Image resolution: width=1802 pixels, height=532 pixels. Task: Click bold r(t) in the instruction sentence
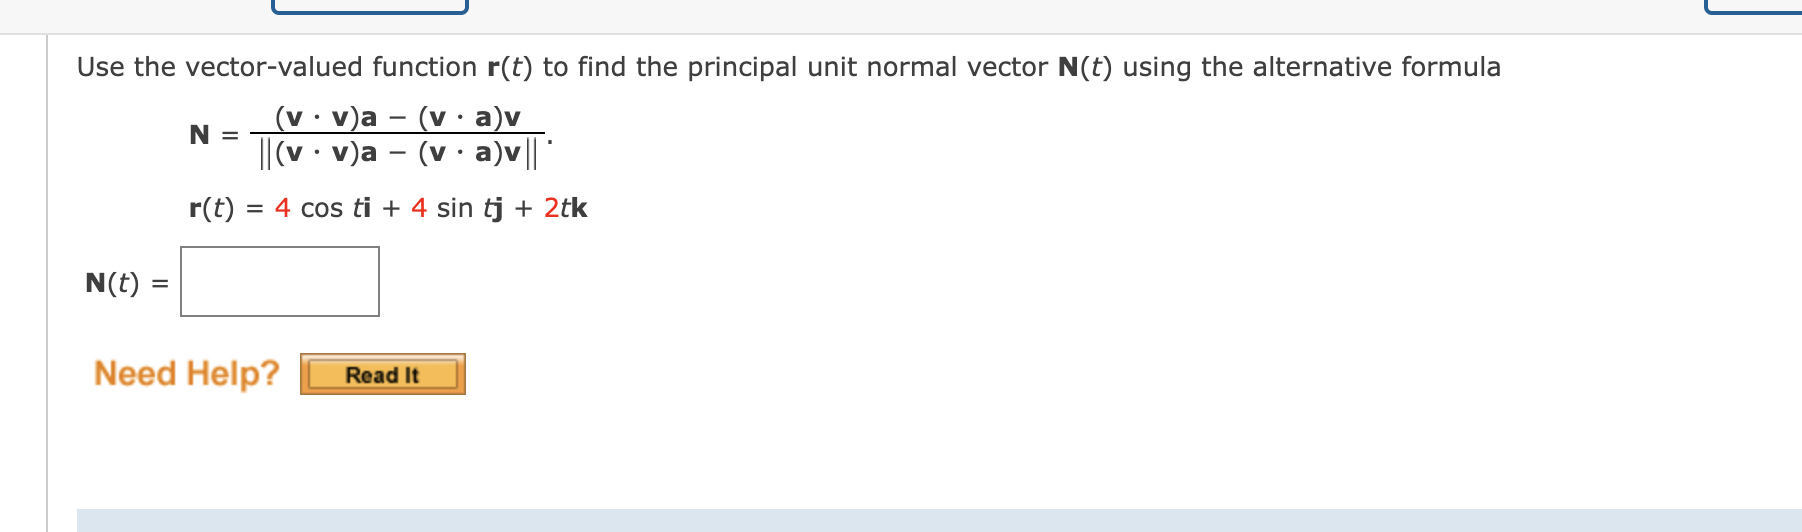click(x=510, y=67)
